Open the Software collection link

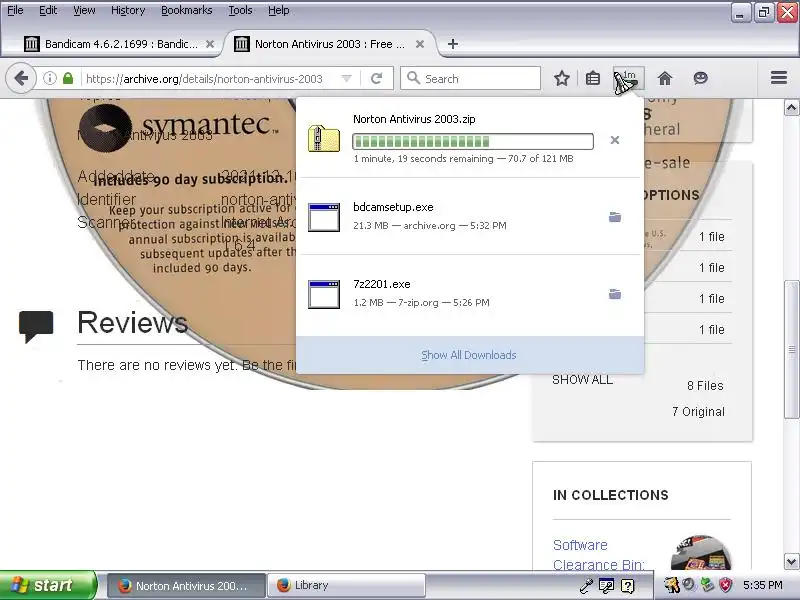coord(580,545)
